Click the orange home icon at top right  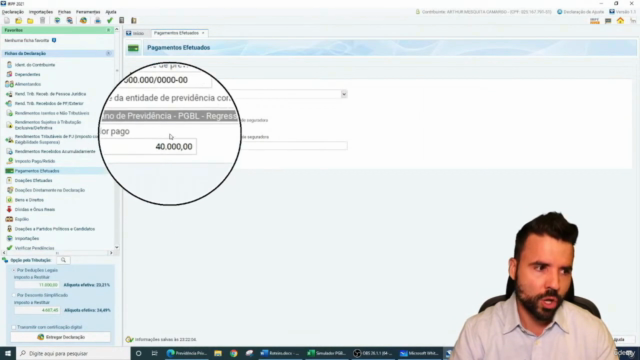point(620,20)
